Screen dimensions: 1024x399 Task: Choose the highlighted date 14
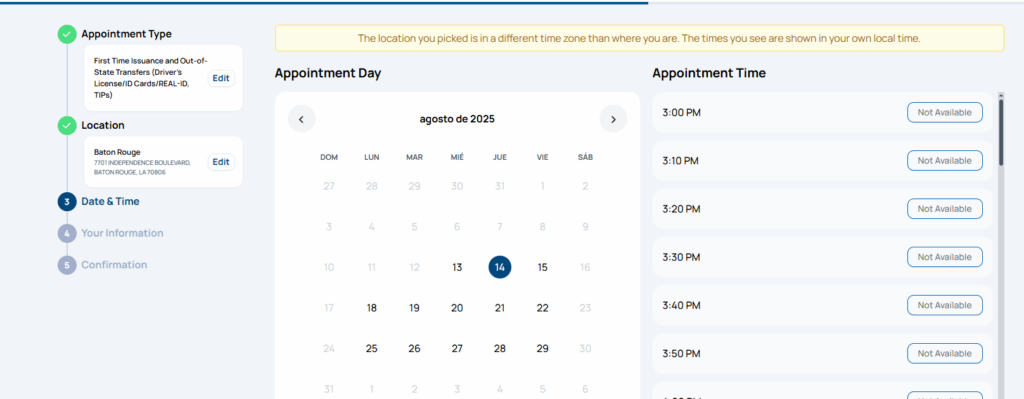click(x=500, y=267)
